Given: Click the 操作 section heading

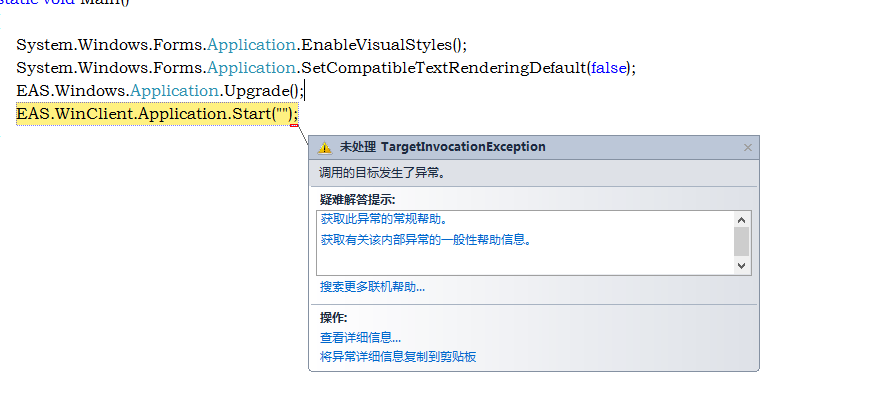Looking at the screenshot, I should 333,318.
